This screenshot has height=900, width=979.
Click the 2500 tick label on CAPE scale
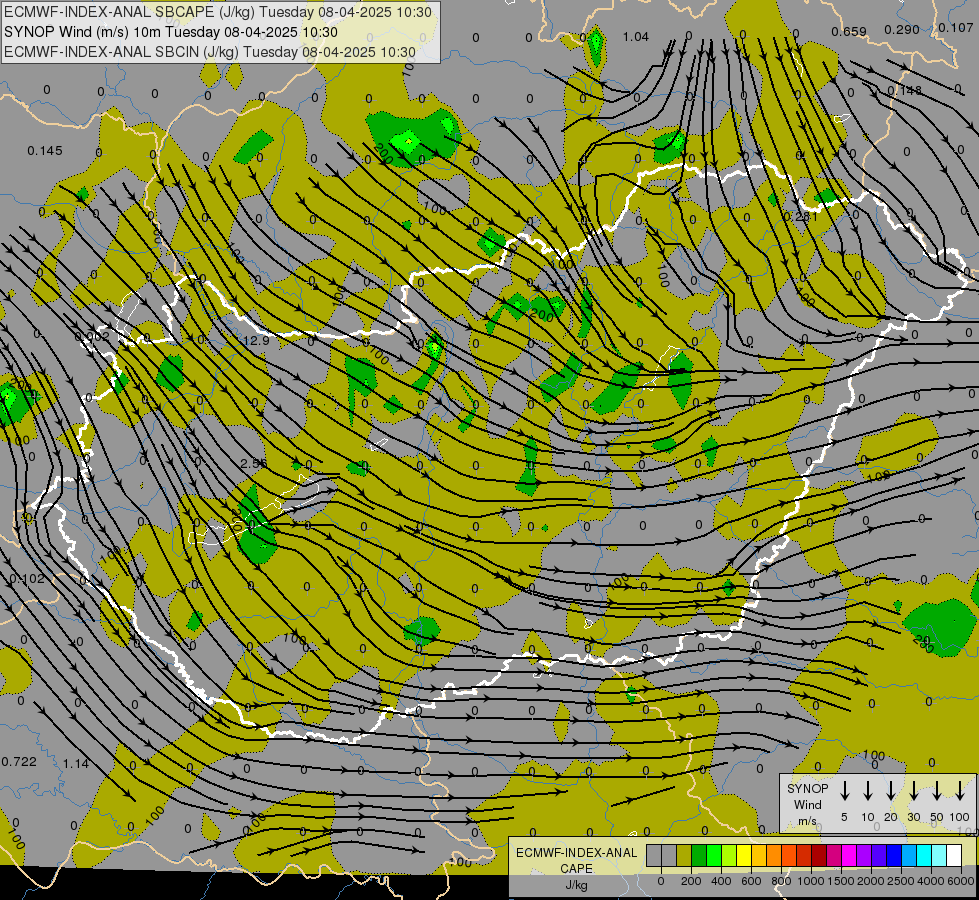901,881
